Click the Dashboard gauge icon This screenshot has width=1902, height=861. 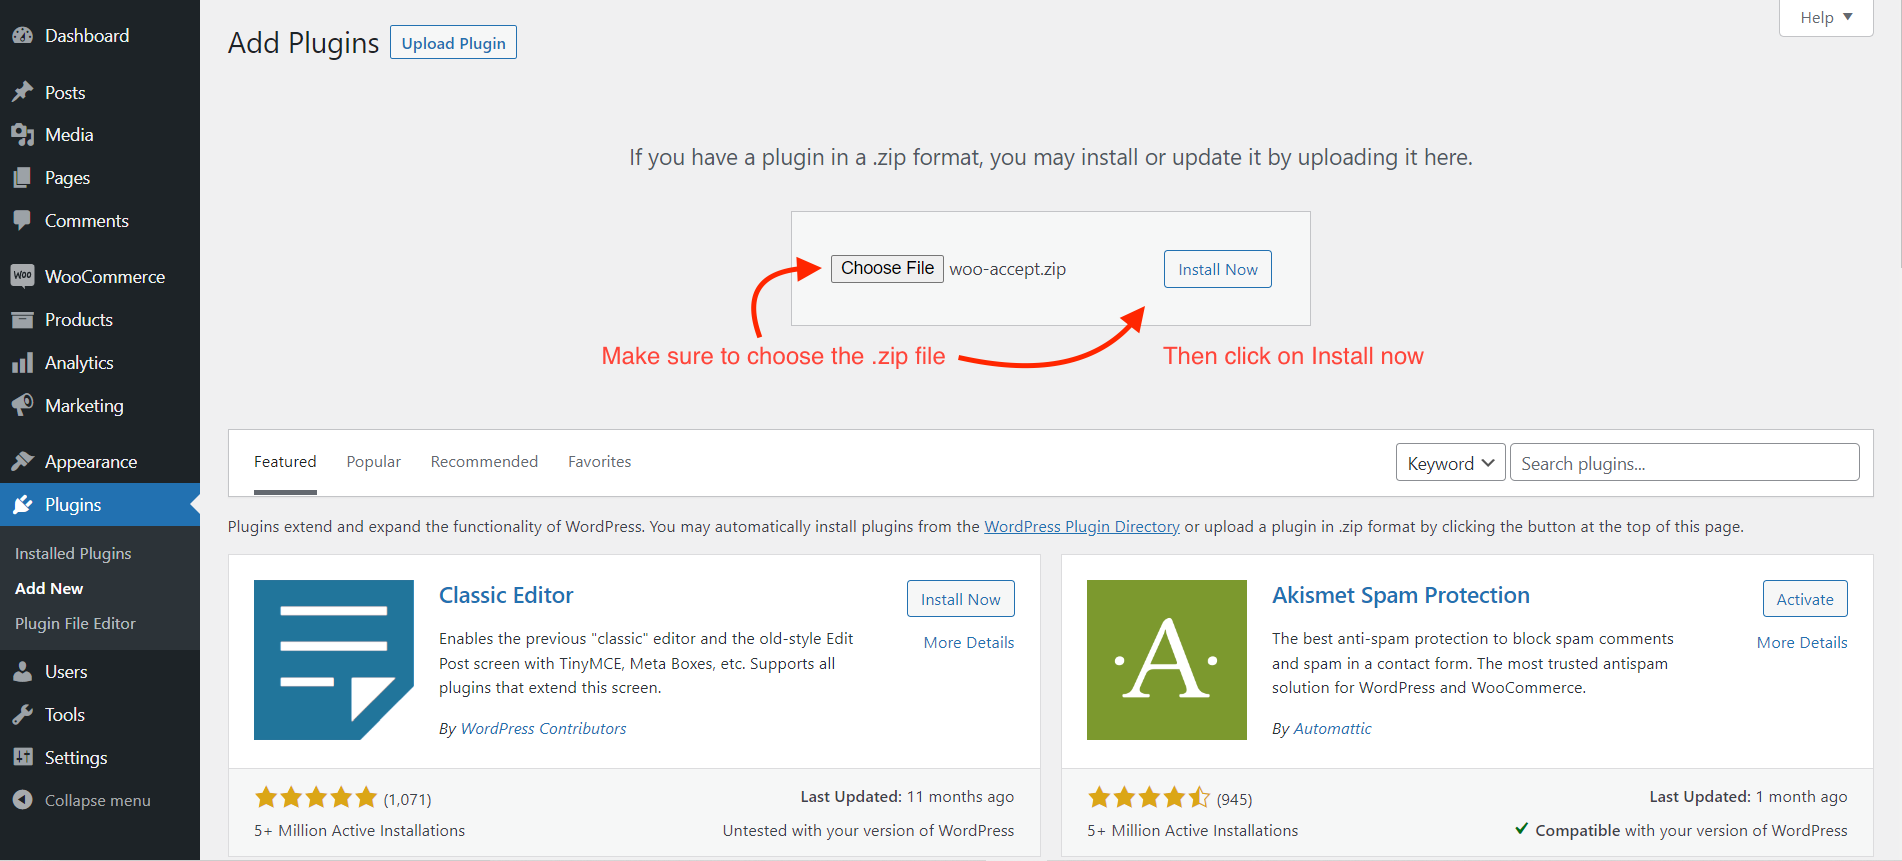(22, 35)
